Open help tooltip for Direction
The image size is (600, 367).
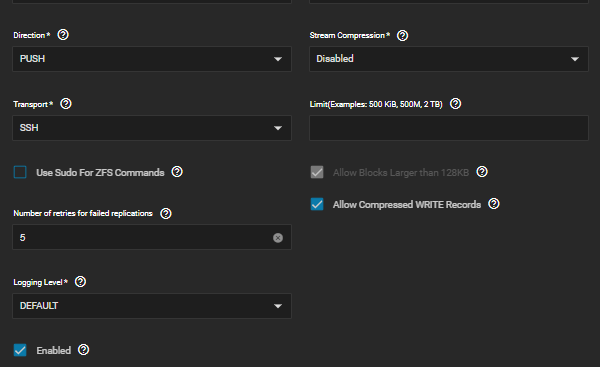(63, 35)
